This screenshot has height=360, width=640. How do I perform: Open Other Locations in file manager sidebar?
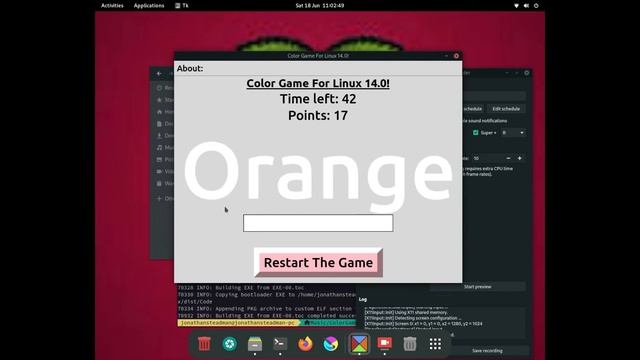[x=165, y=199]
